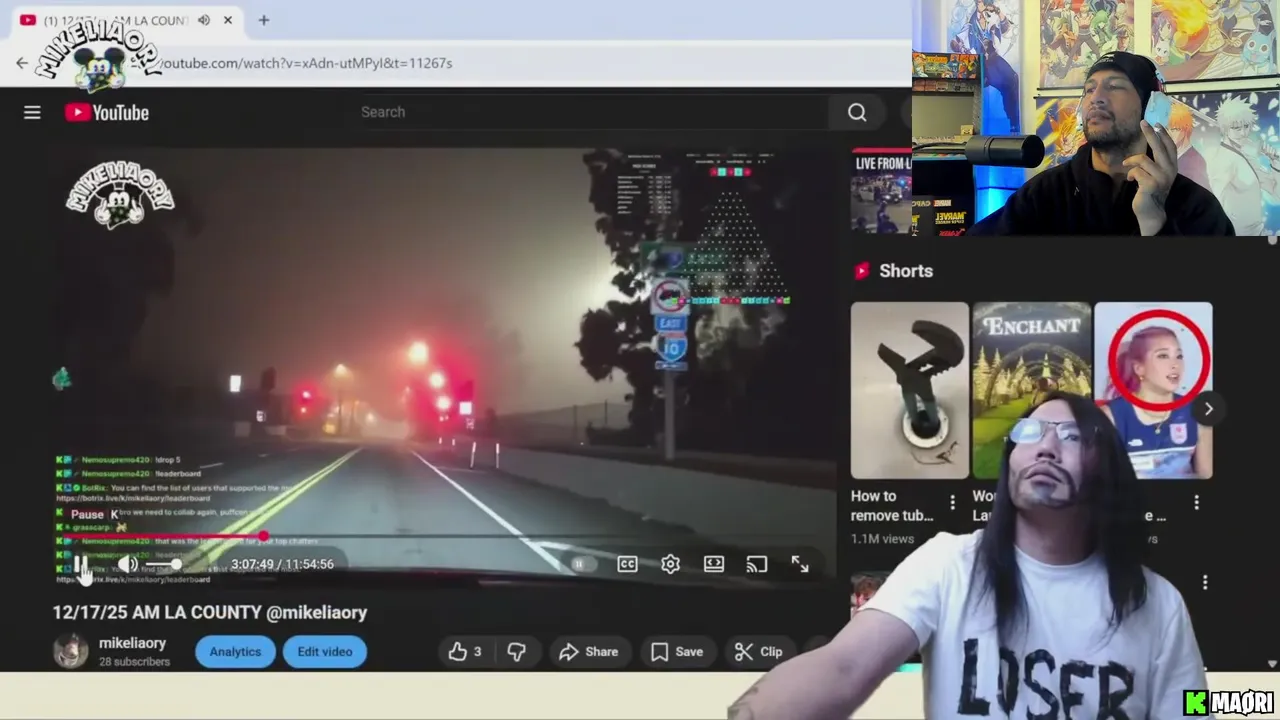
Task: Open options menu for the rightmost Short
Action: pos(1196,503)
